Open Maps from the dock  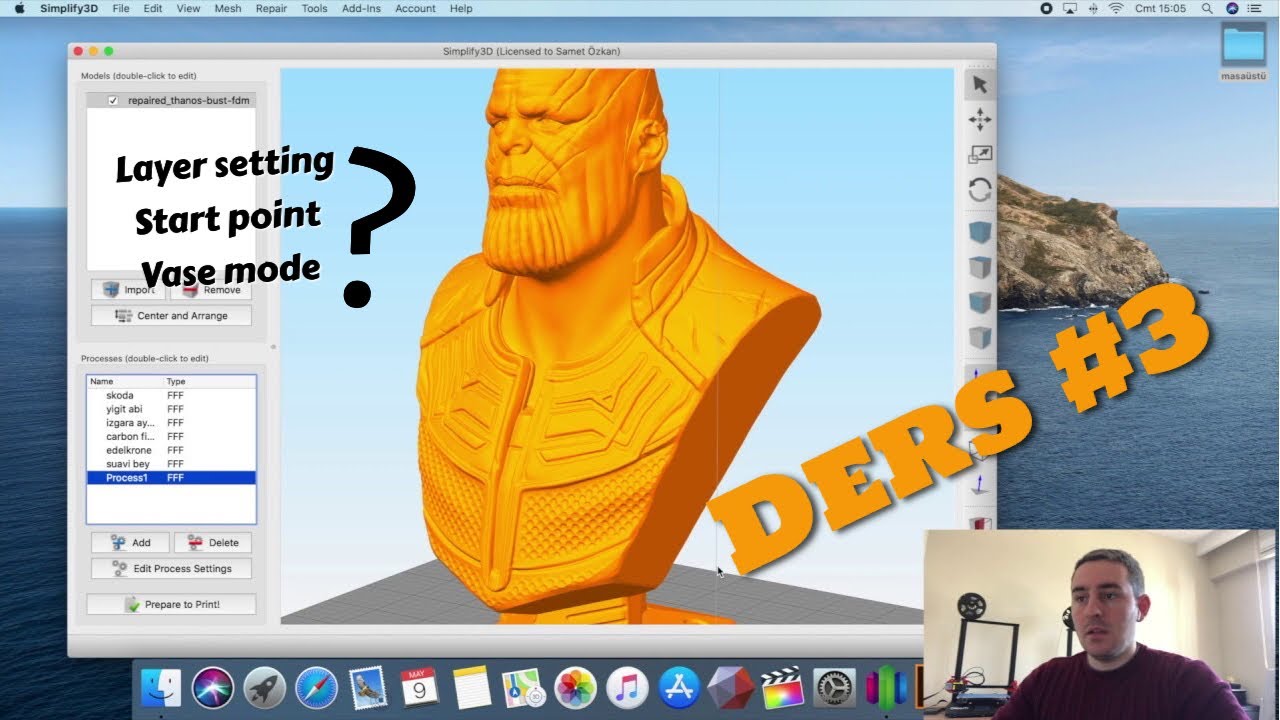coord(523,687)
